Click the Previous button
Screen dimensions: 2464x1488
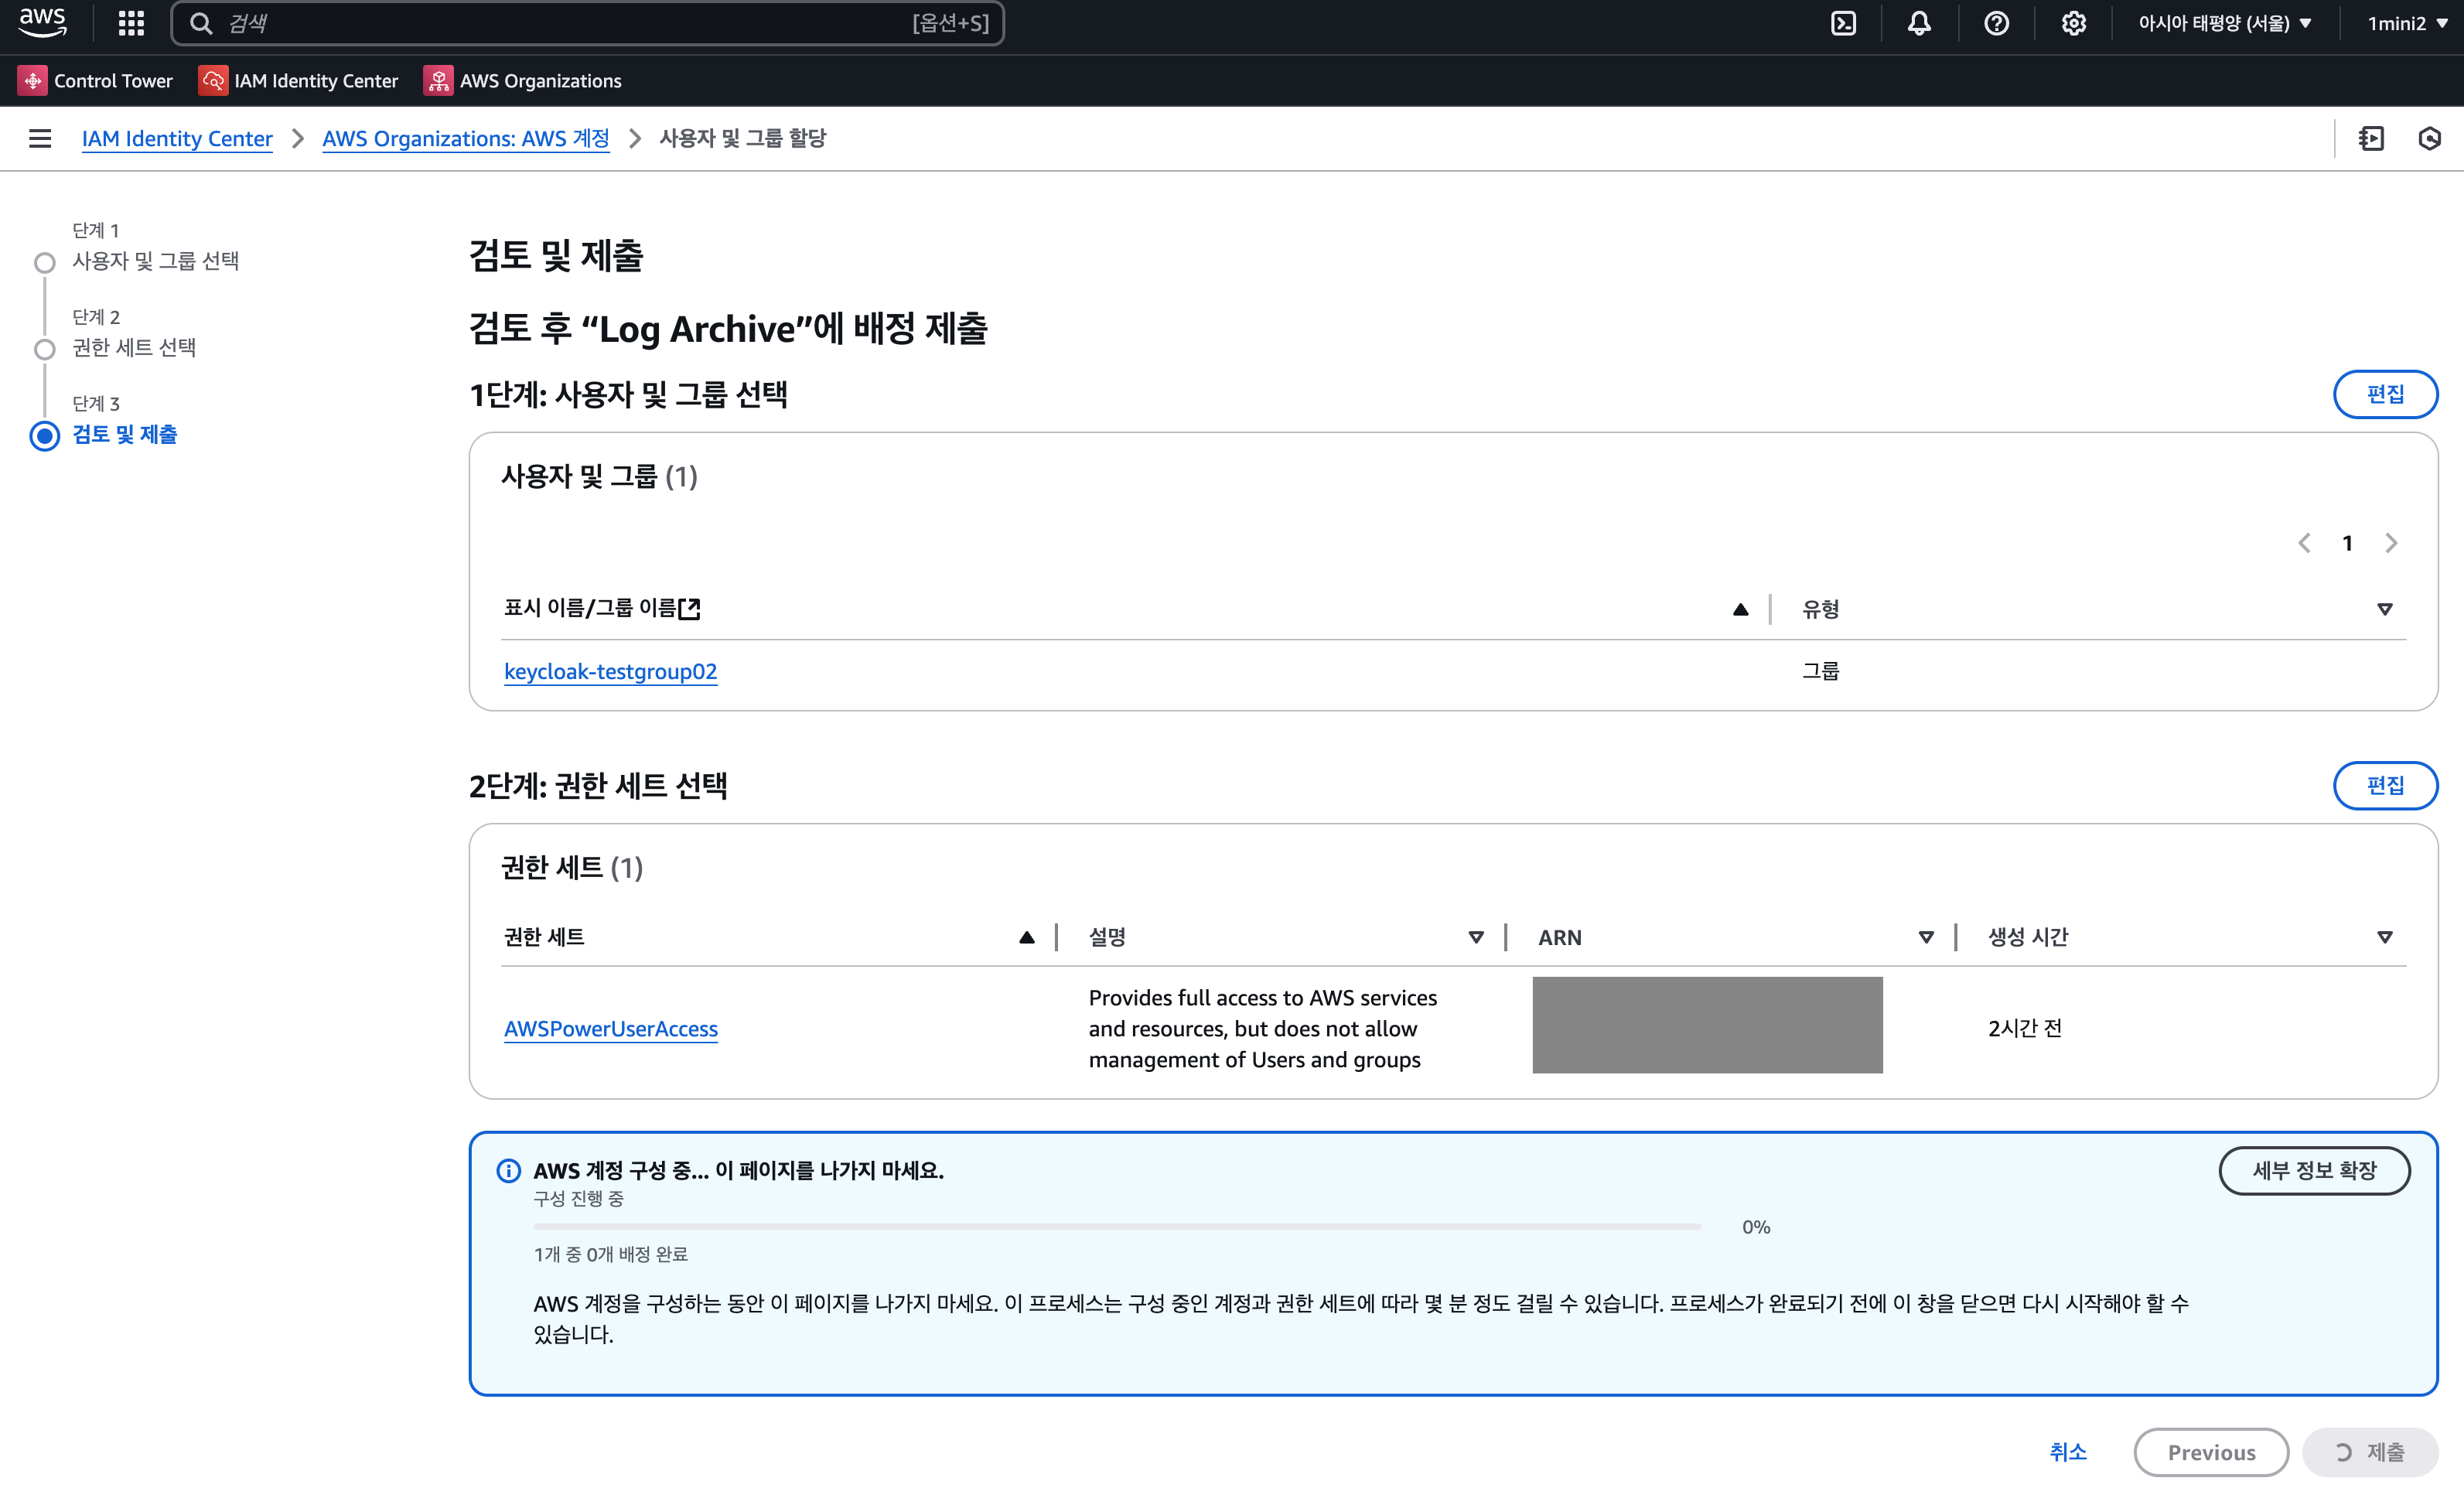coord(2210,1452)
